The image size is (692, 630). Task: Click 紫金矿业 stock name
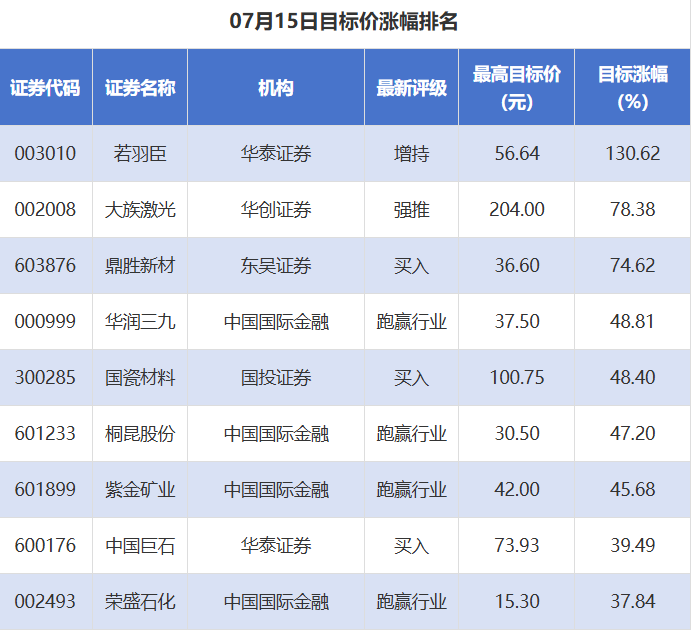140,490
